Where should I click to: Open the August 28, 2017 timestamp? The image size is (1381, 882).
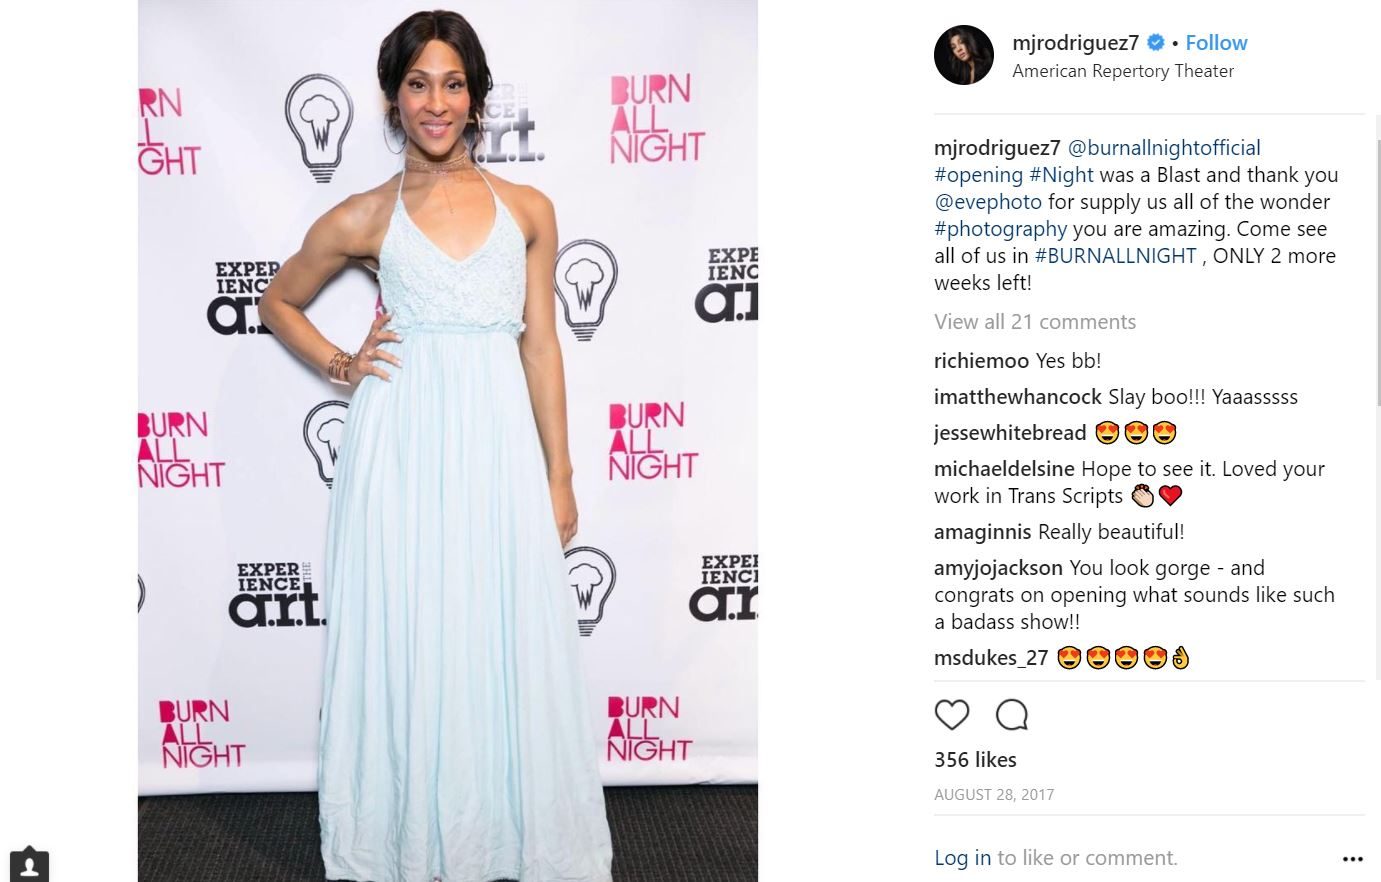pos(994,795)
